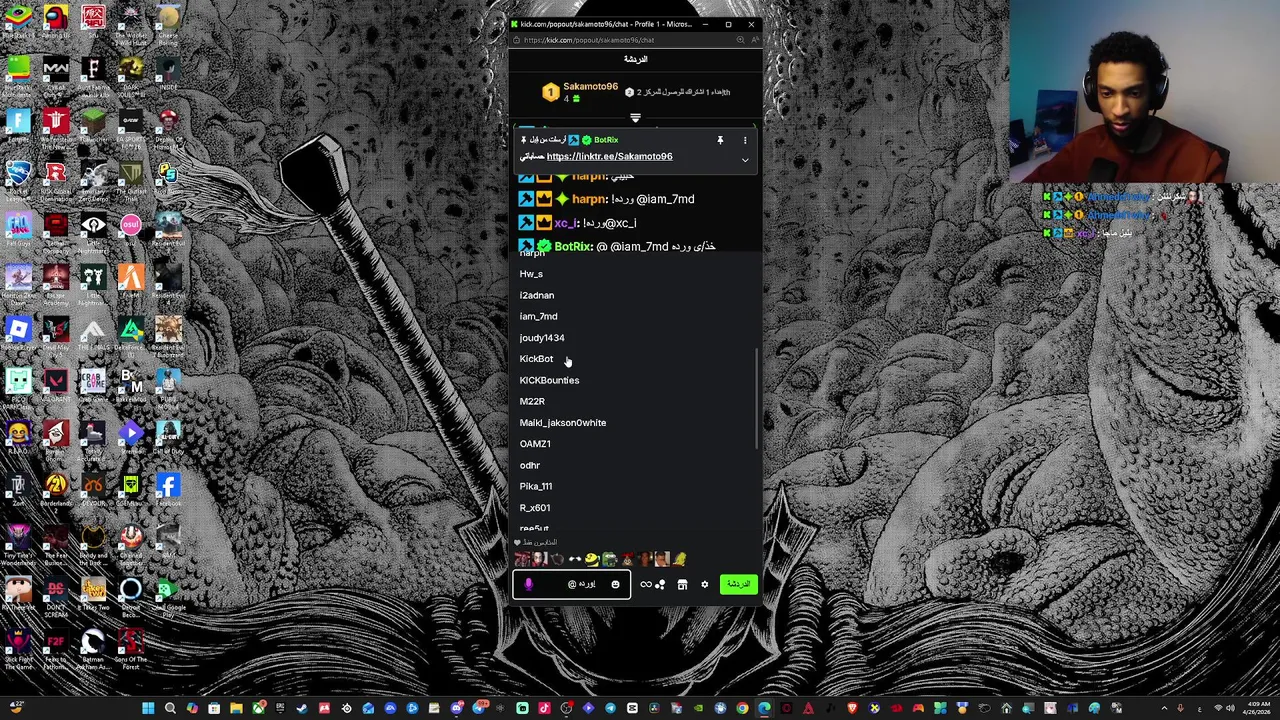The image size is (1280, 720).
Task: Open the INSIDE desktop shortcut
Action: 168,74
